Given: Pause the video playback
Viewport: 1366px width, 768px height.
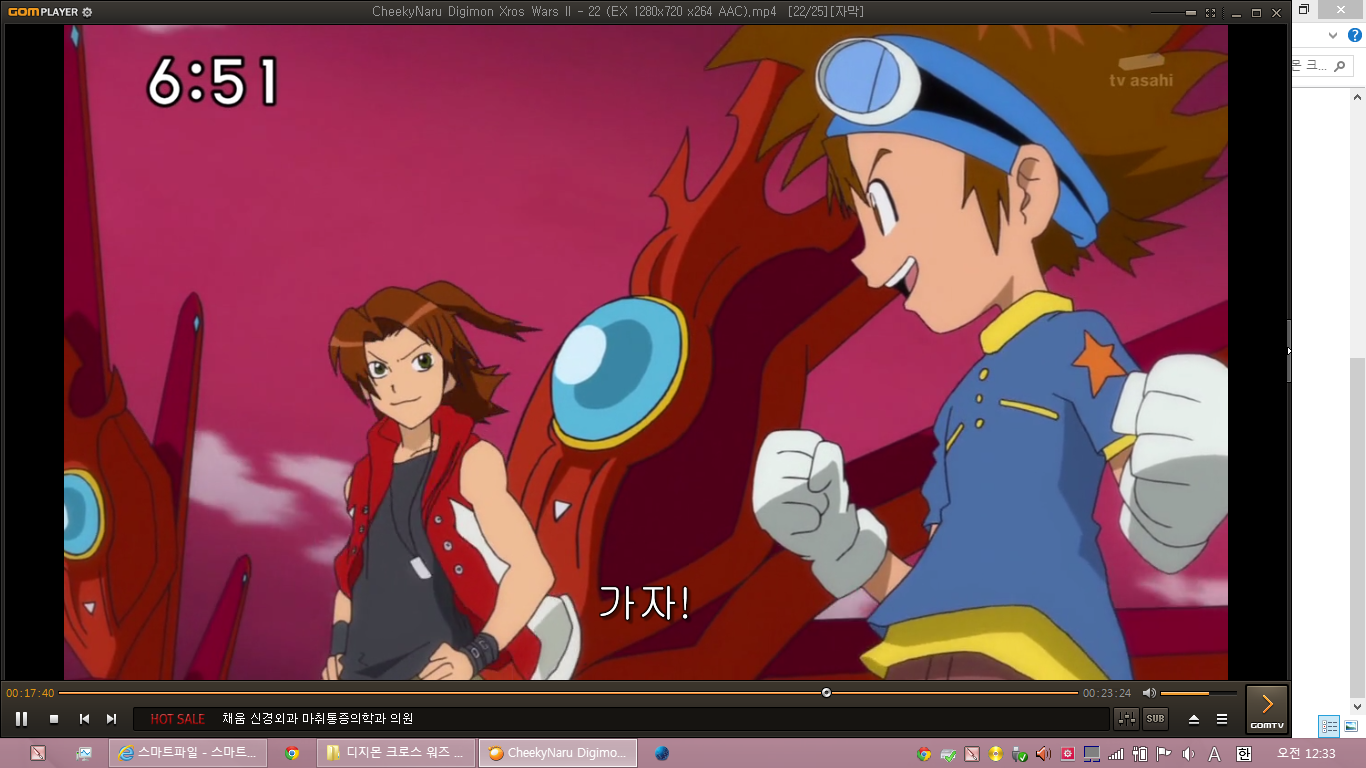Looking at the screenshot, I should tap(21, 718).
